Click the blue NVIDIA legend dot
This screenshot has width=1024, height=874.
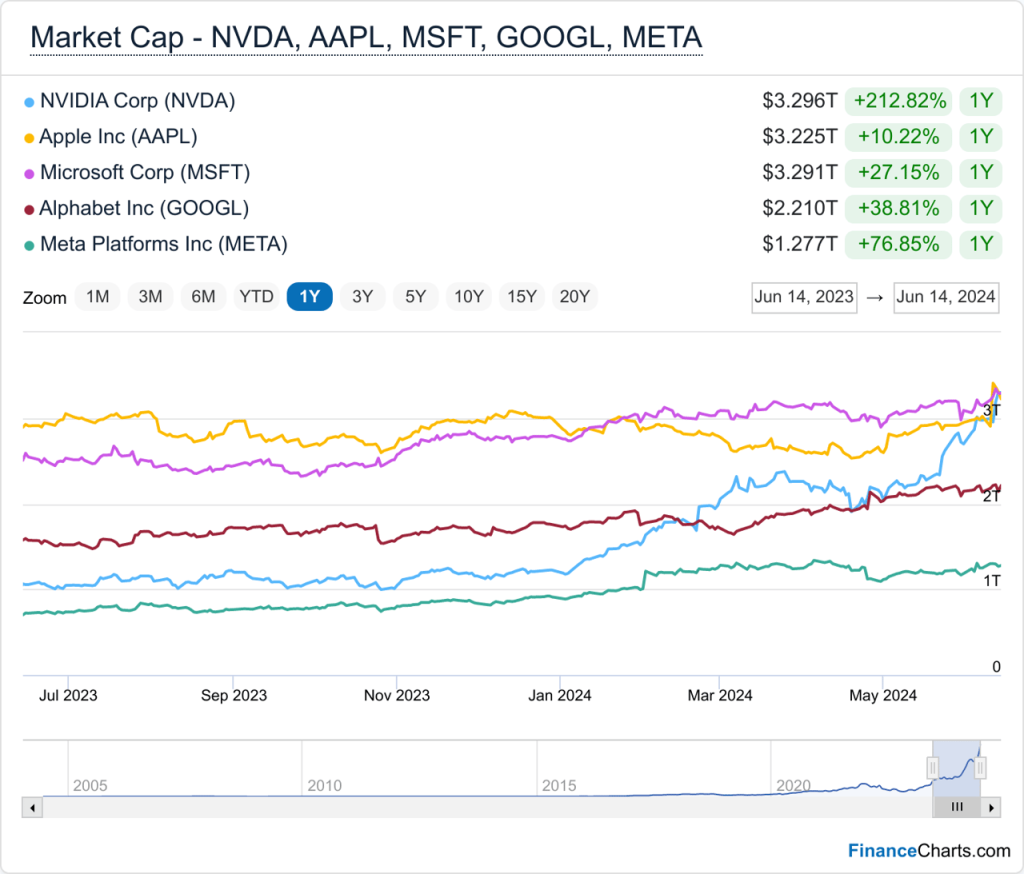[29, 103]
